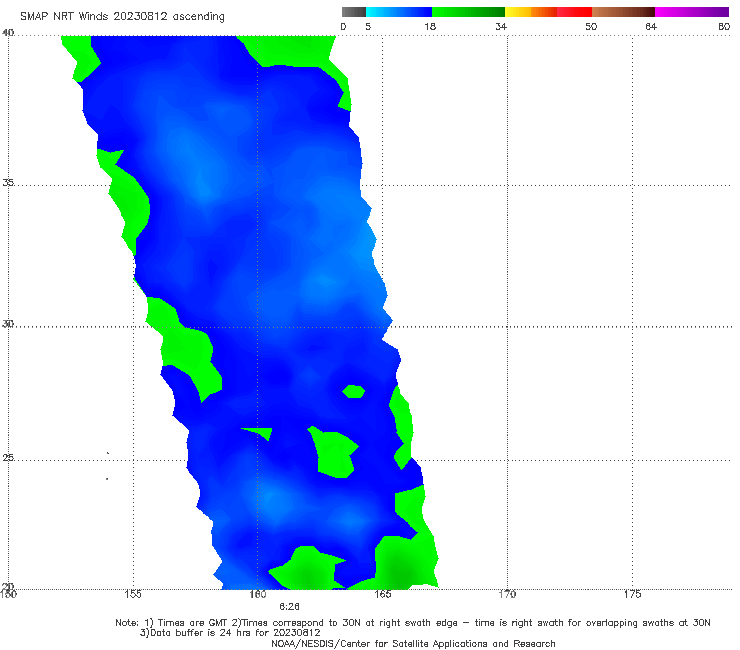This screenshot has height=650, width=740.
Task: Click the red segment of the color bar
Action: point(574,12)
